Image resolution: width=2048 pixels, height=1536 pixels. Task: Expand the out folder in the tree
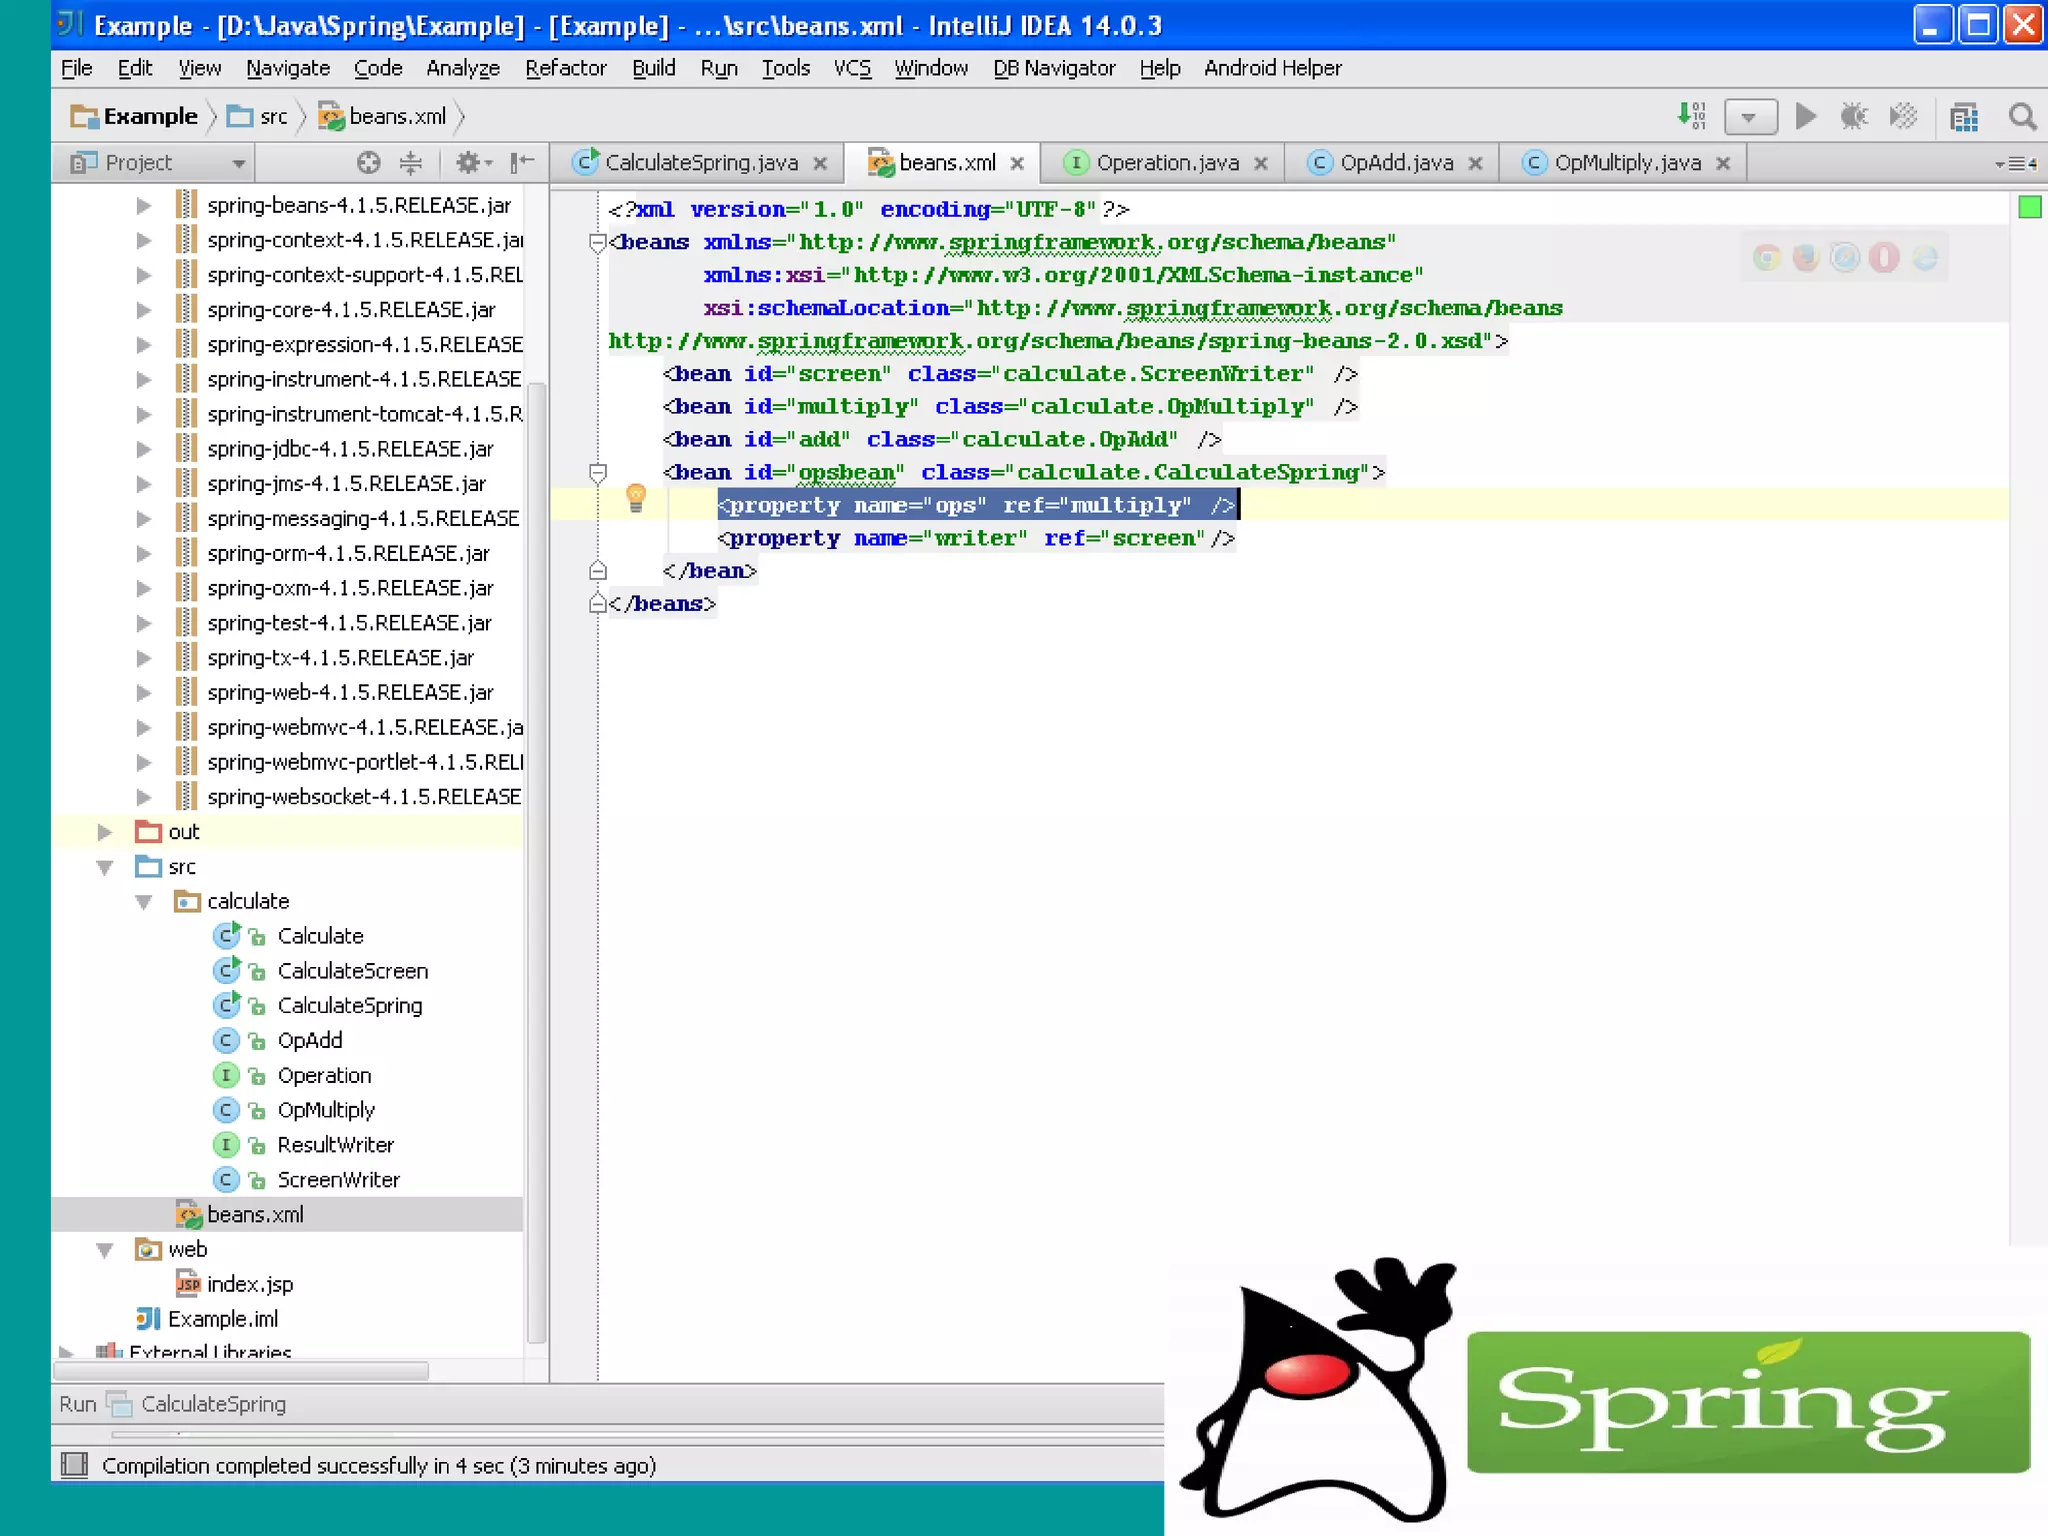[x=104, y=832]
